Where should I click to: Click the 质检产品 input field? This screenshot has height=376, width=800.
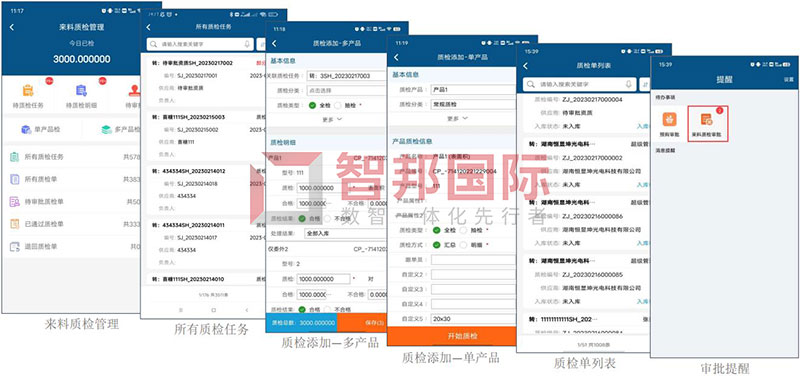[473, 89]
